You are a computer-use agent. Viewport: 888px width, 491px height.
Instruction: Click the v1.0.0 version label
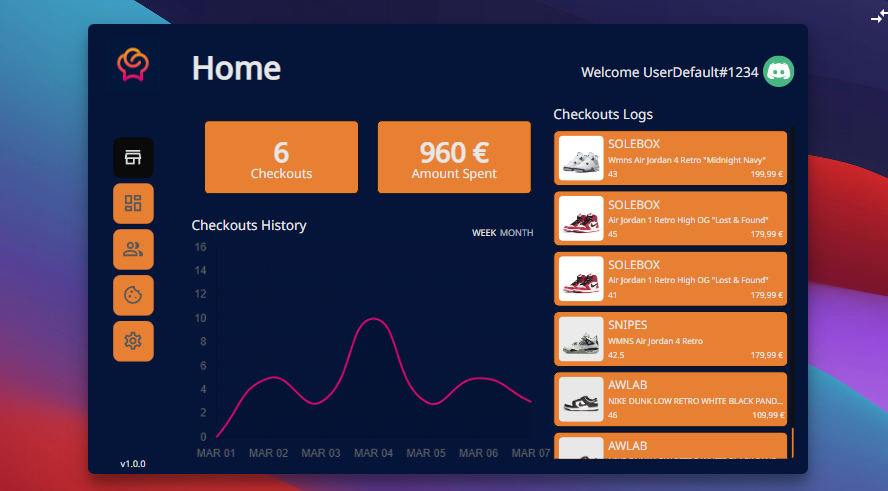pos(133,464)
